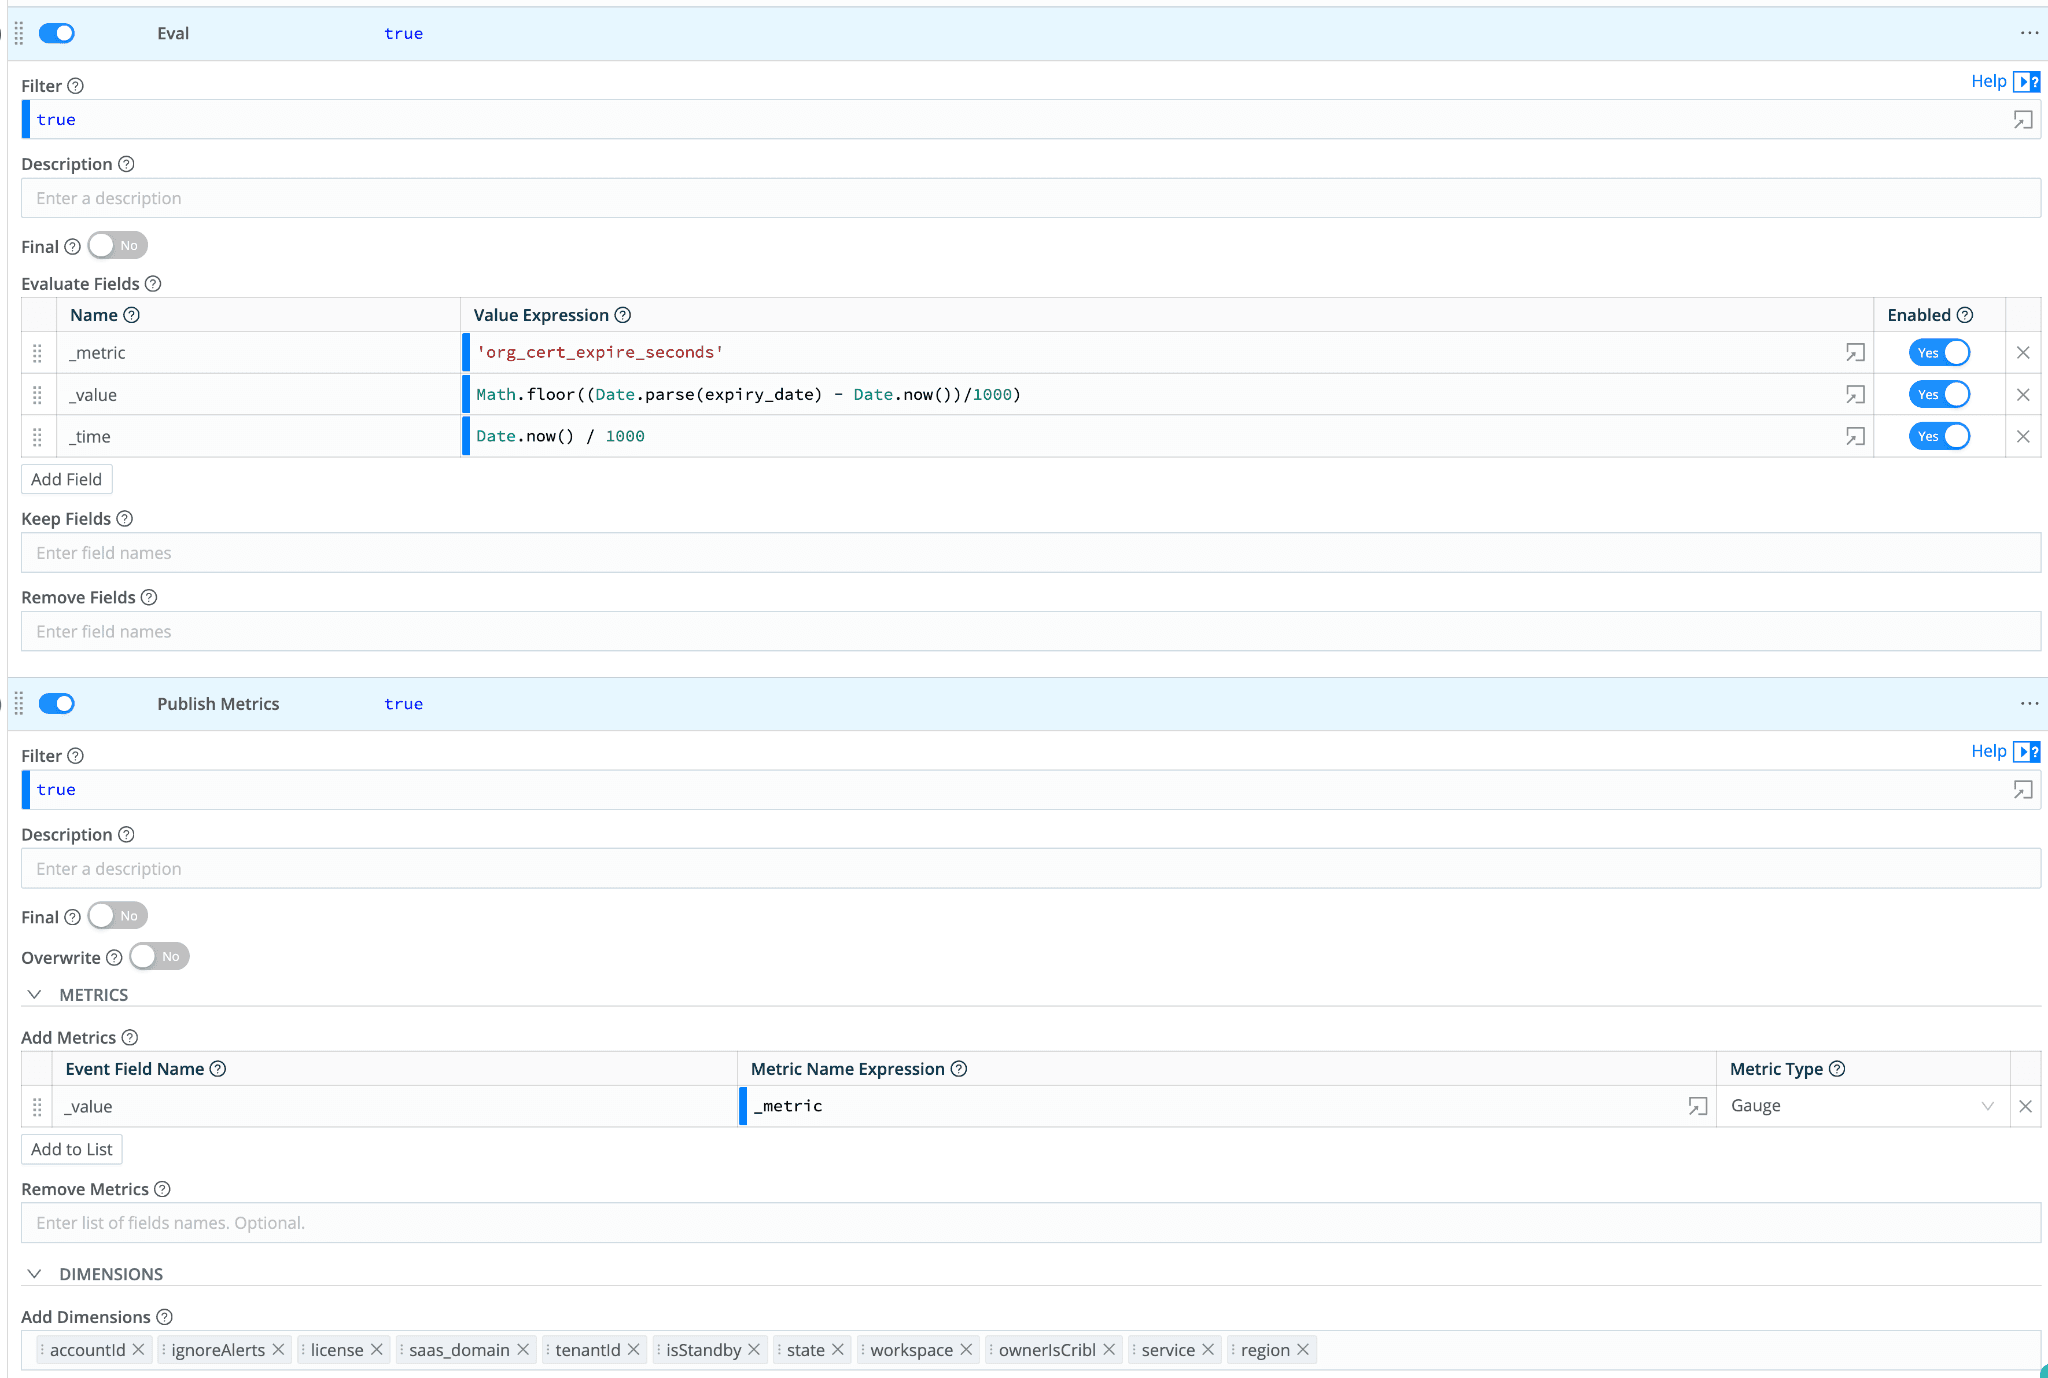Expand the _metric value expression editor
This screenshot has height=1378, width=2048.
[1855, 353]
